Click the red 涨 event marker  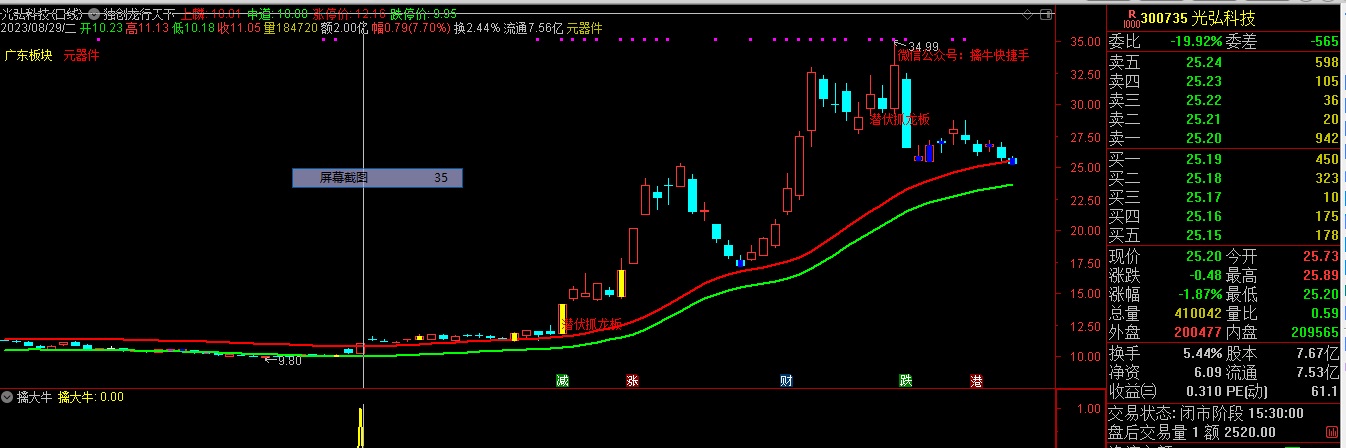[632, 381]
